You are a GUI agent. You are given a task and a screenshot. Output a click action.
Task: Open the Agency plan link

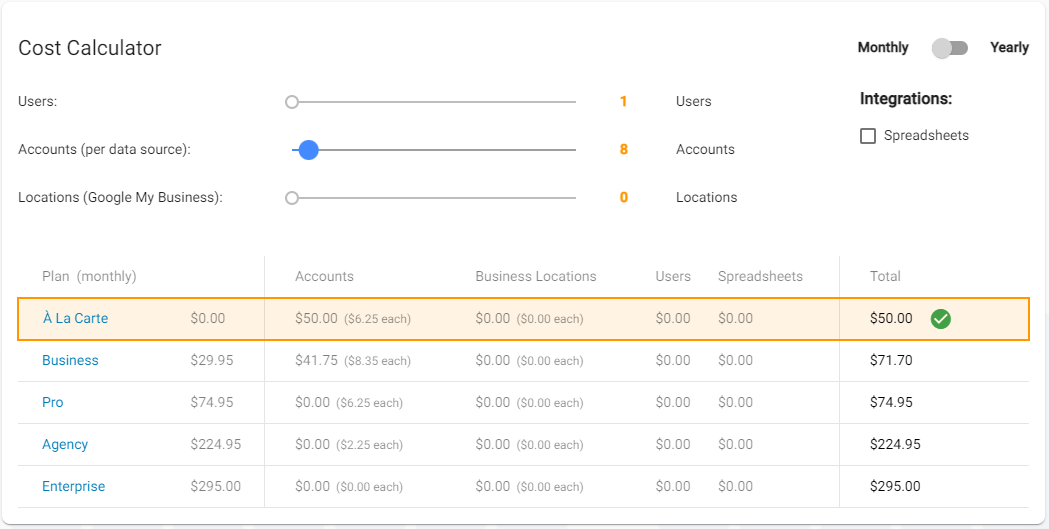65,445
